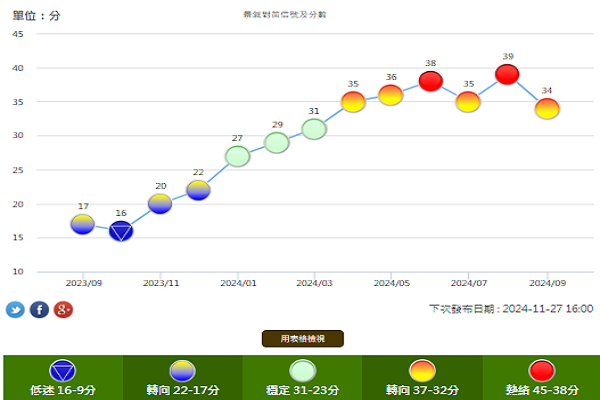Click the 轉向 22-17分 legend item
The image size is (600, 400).
click(181, 377)
